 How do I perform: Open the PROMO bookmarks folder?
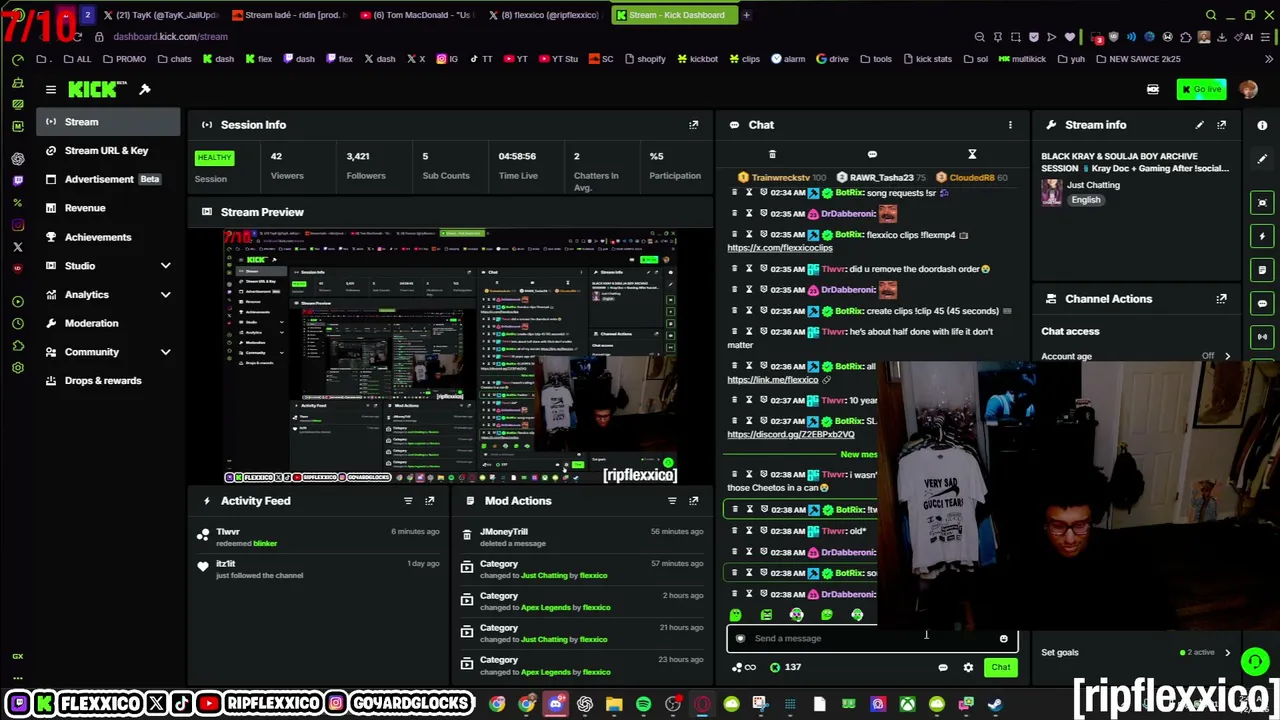pyautogui.click(x=124, y=59)
